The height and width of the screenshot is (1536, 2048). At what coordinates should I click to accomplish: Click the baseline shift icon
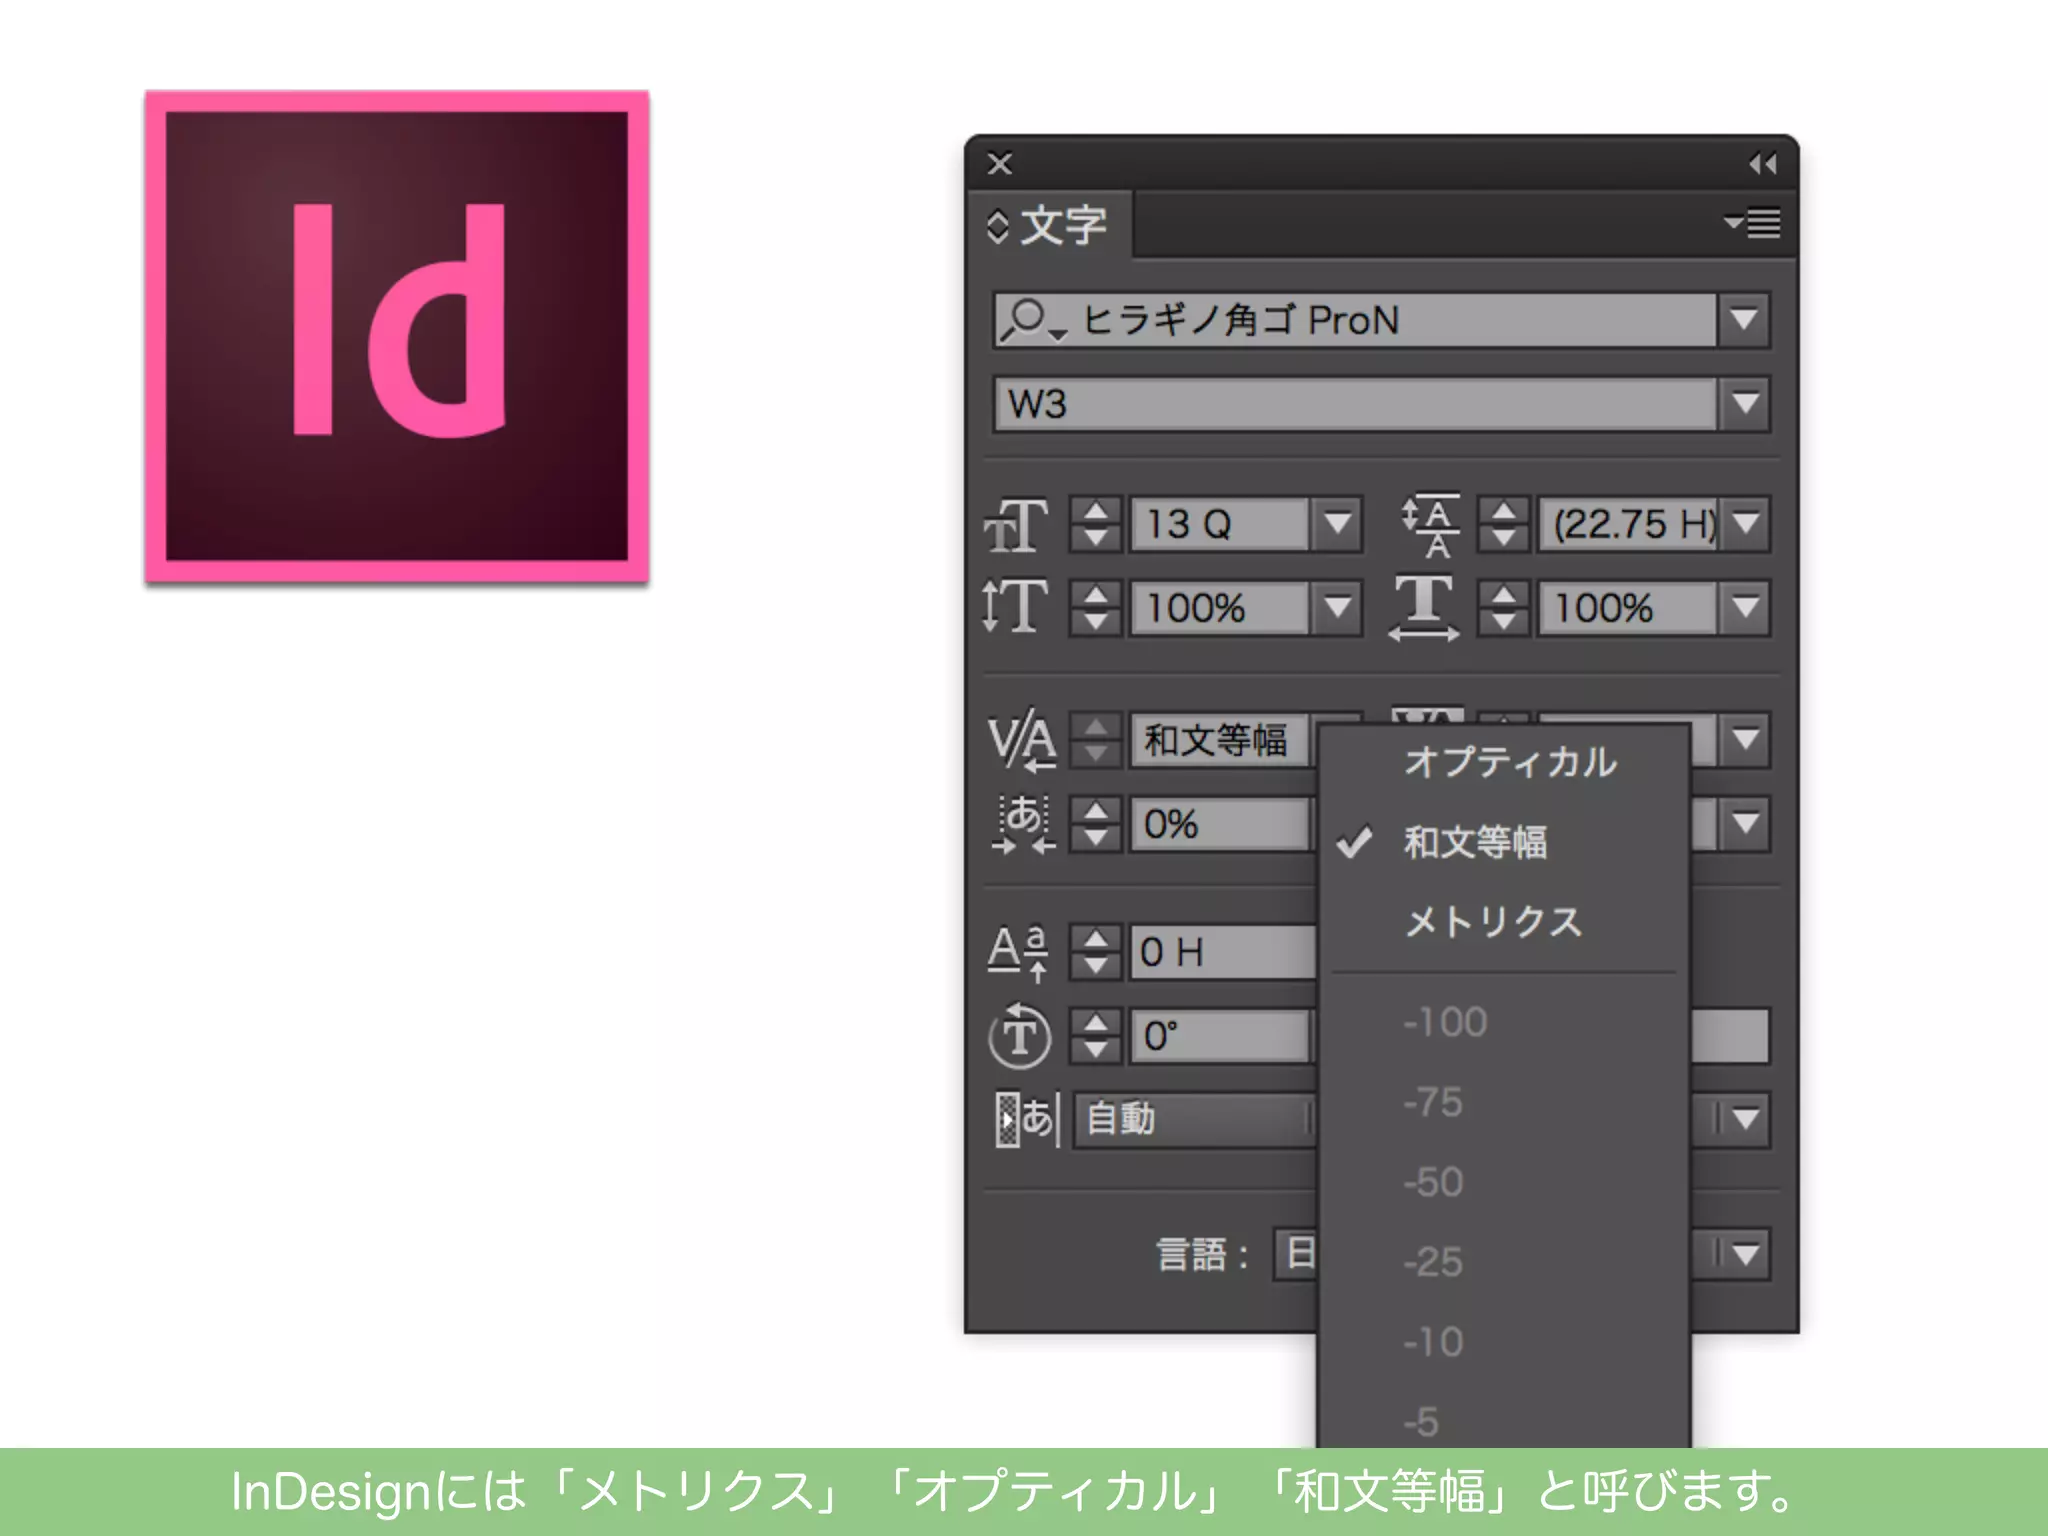point(1018,952)
